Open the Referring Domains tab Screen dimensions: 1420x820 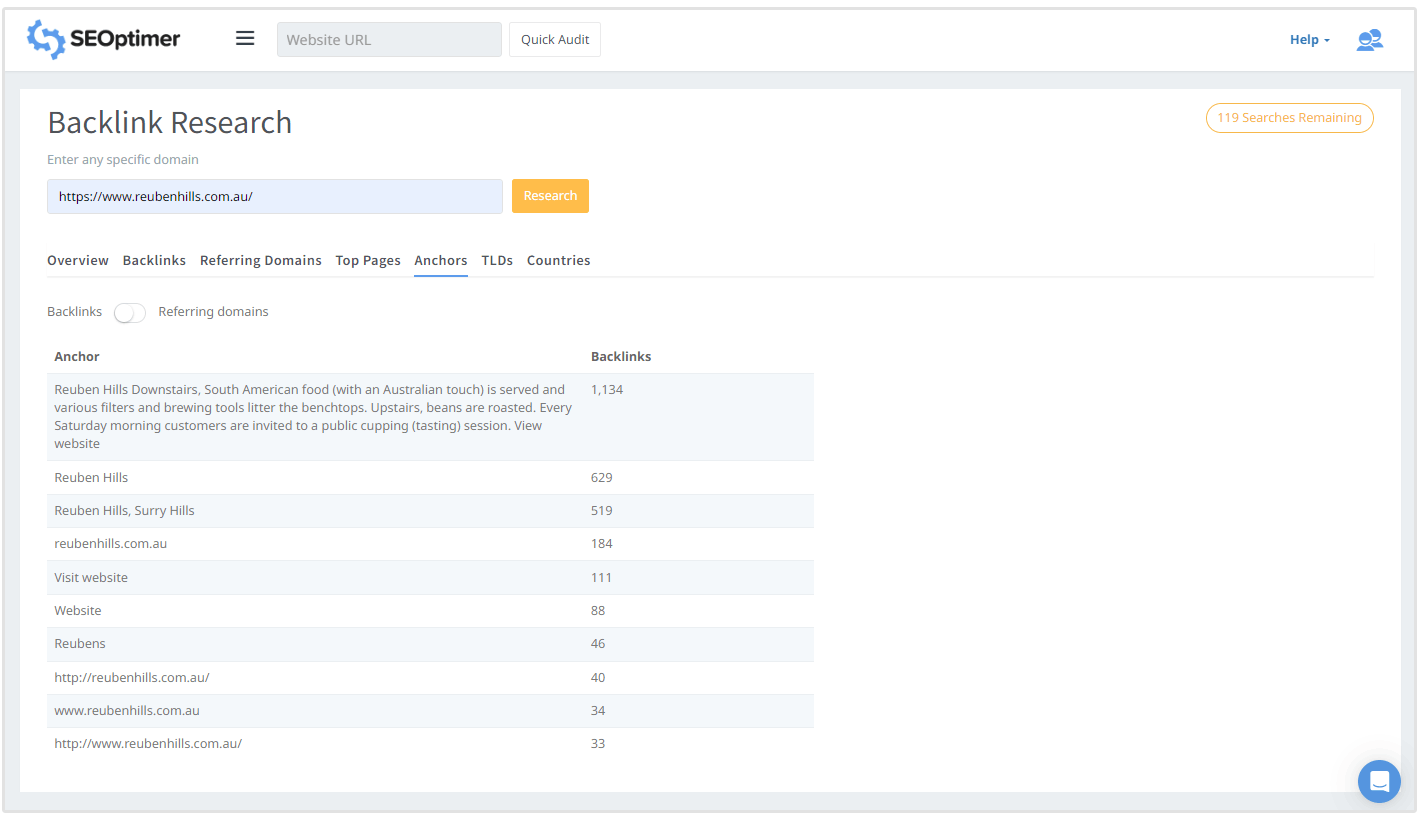[x=261, y=260]
